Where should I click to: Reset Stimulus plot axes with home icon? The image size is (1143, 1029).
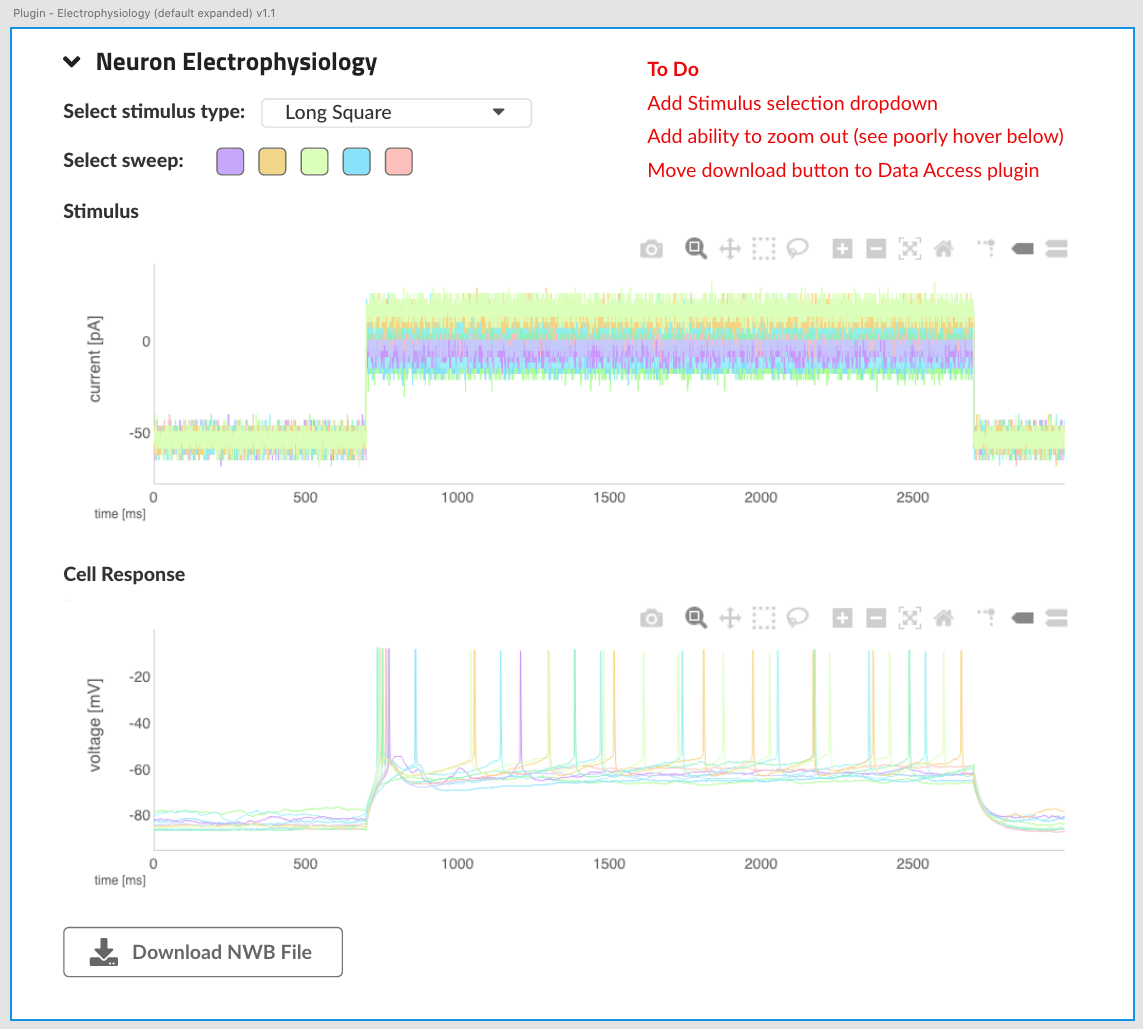(944, 249)
